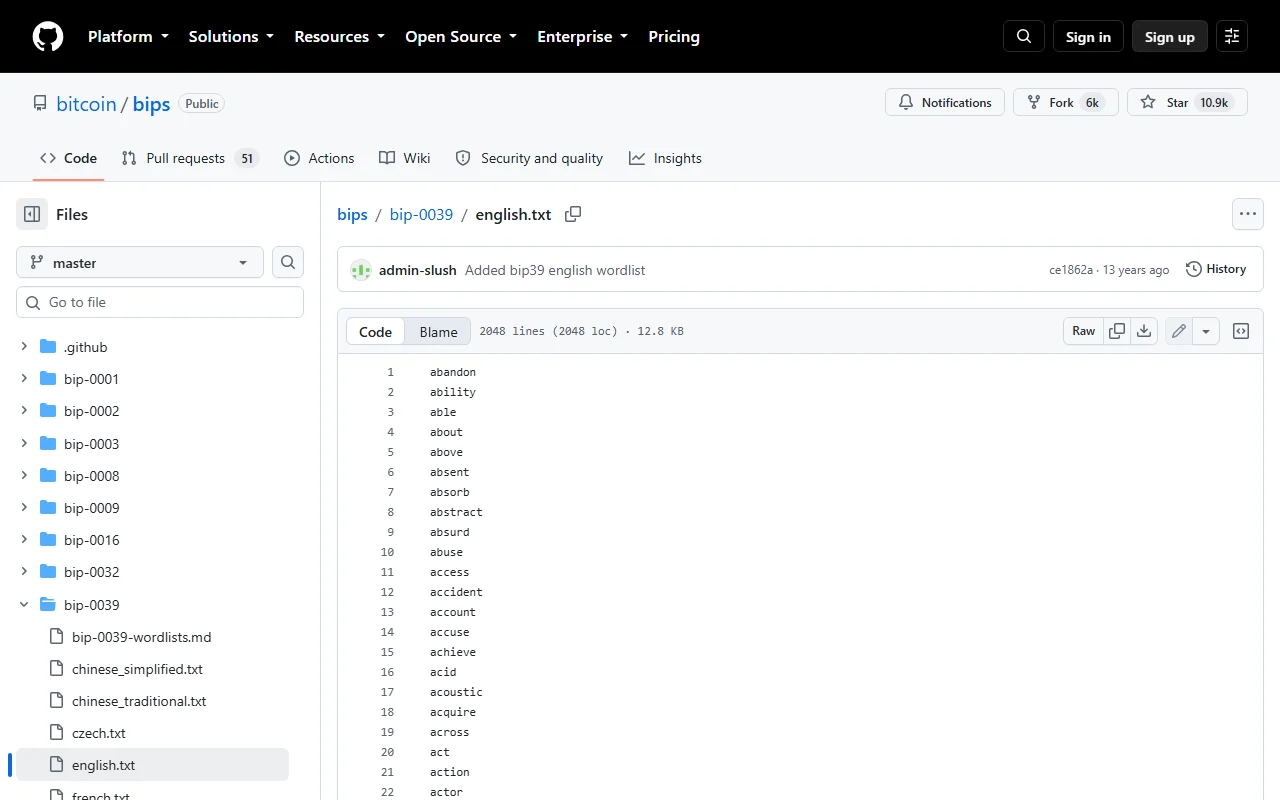Open the bip-0003 folder
The image size is (1280, 800).
click(x=91, y=444)
